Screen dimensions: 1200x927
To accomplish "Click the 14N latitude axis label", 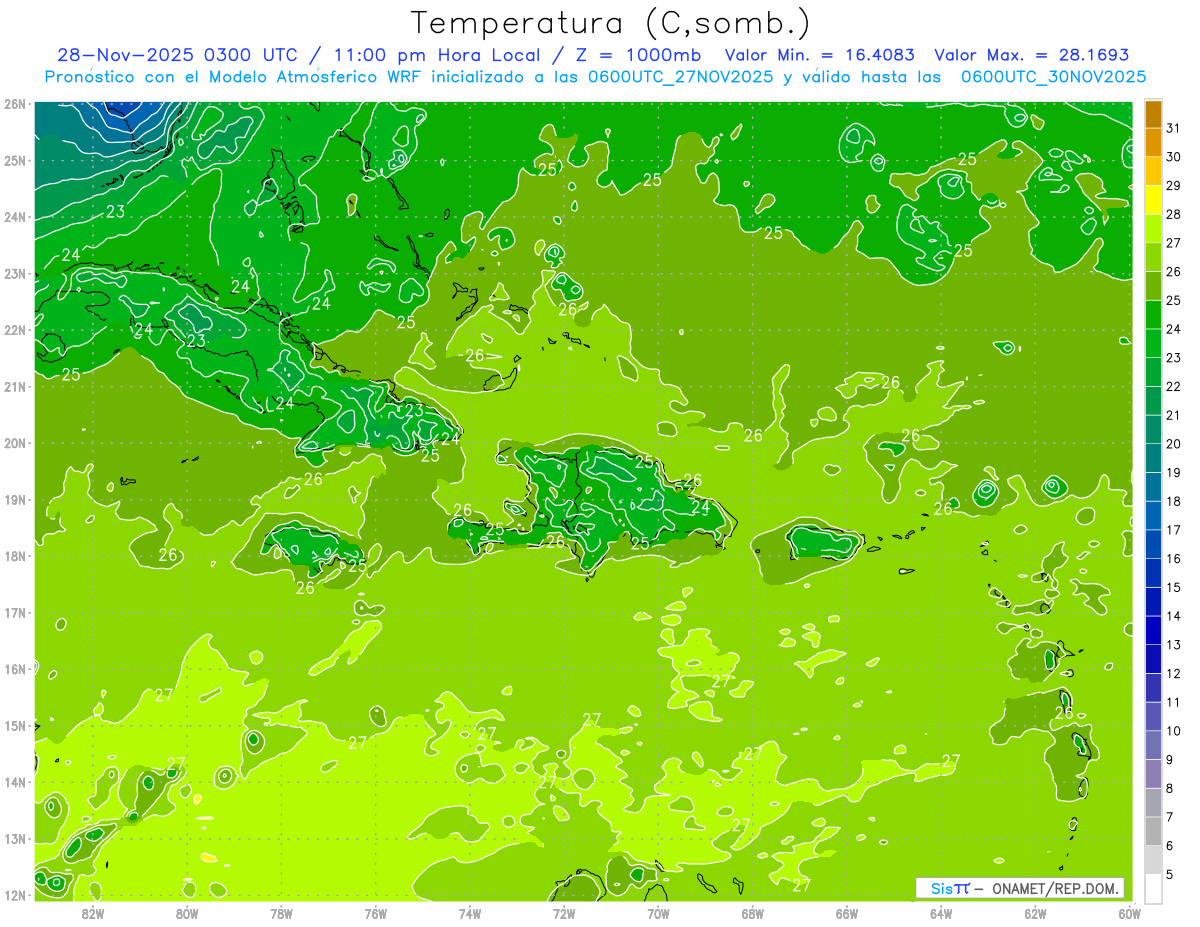I will click(16, 782).
